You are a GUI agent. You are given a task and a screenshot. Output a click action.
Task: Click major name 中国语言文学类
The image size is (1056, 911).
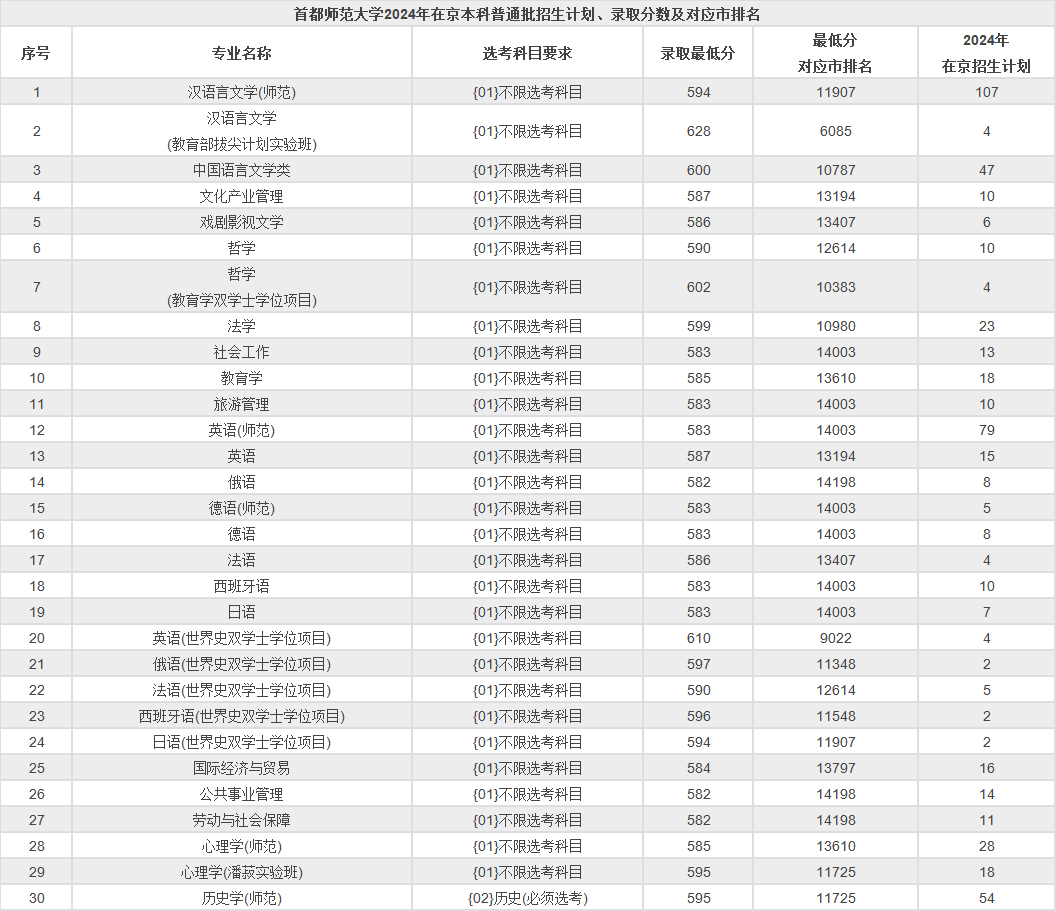[x=242, y=170]
